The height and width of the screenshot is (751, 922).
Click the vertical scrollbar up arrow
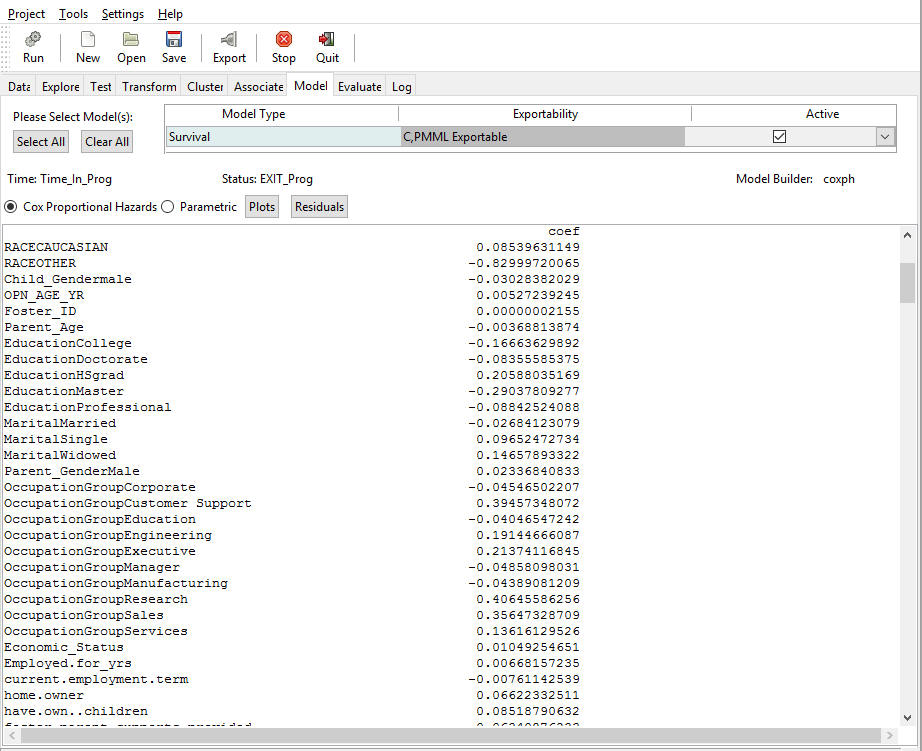pyautogui.click(x=907, y=235)
